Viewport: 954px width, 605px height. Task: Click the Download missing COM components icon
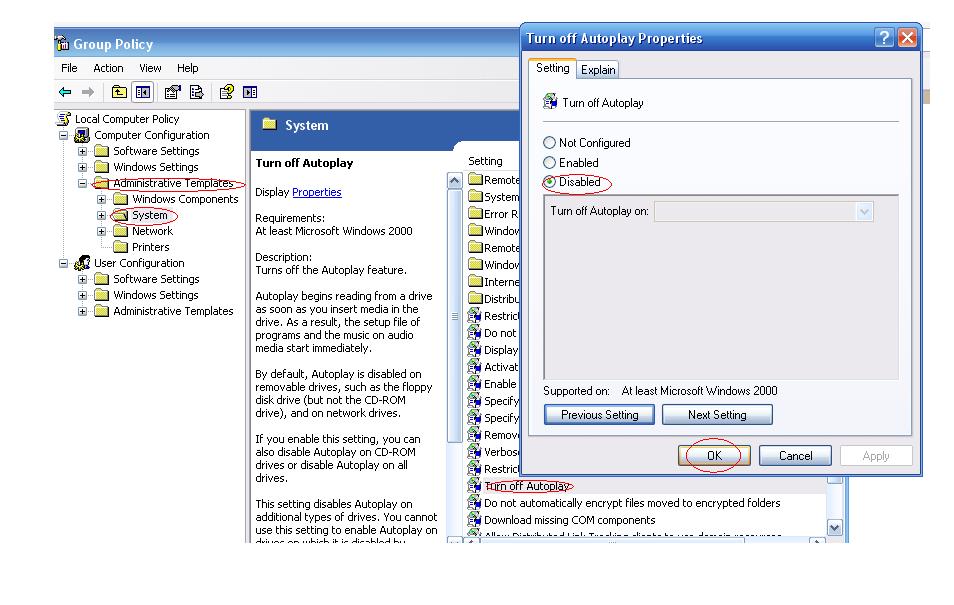coord(475,520)
